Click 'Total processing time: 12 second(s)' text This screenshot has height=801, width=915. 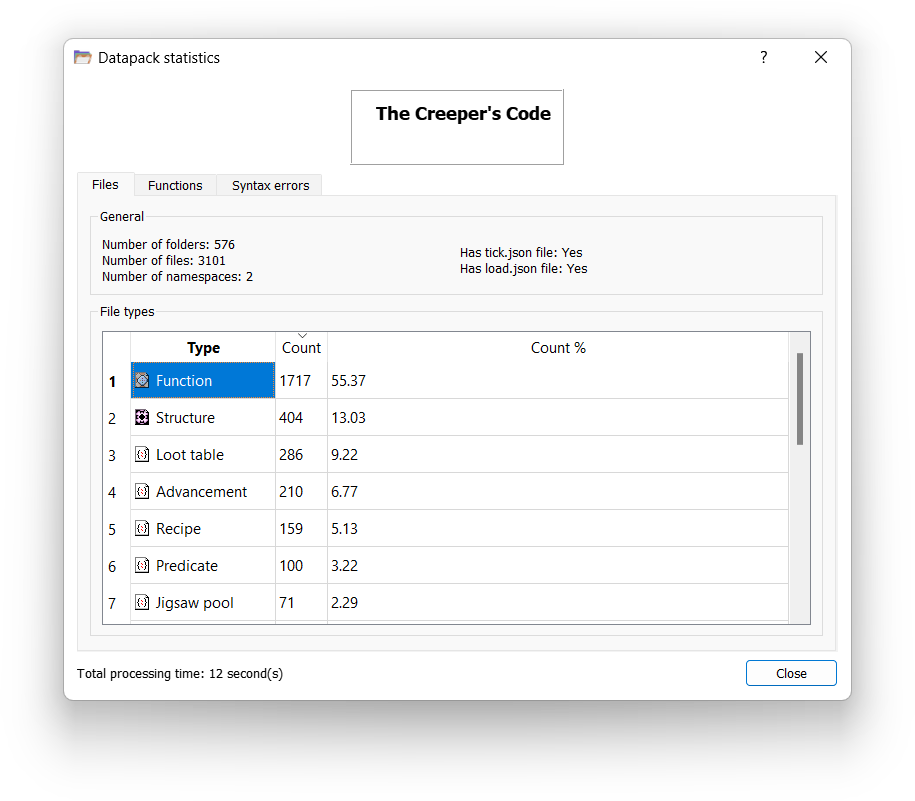180,673
